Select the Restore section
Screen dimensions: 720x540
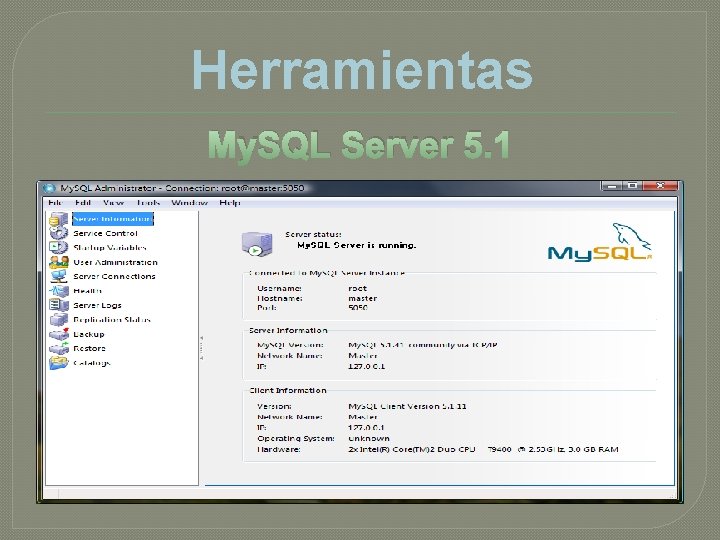90,348
